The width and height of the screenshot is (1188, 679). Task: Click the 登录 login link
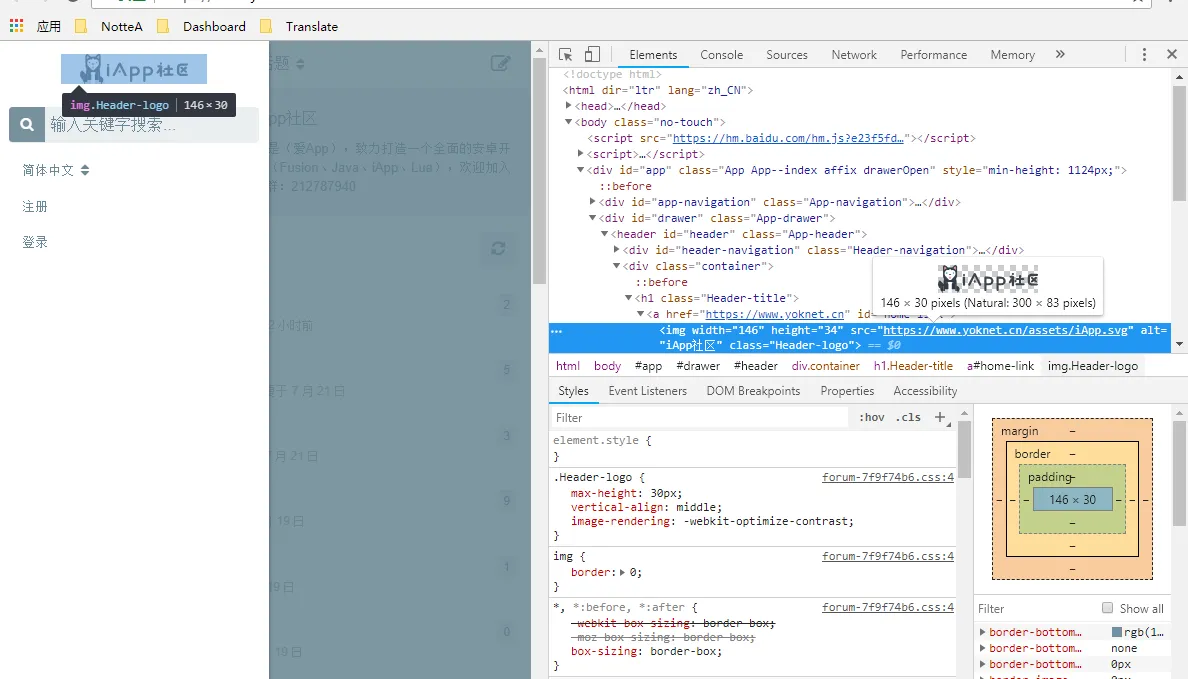[x=35, y=242]
